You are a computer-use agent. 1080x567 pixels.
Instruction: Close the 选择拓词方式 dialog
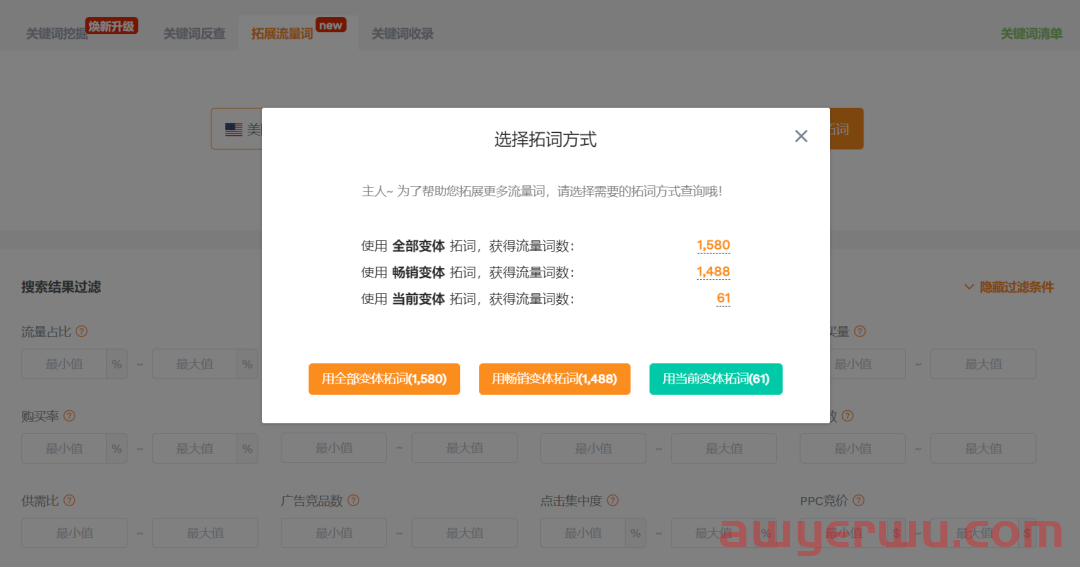801,136
